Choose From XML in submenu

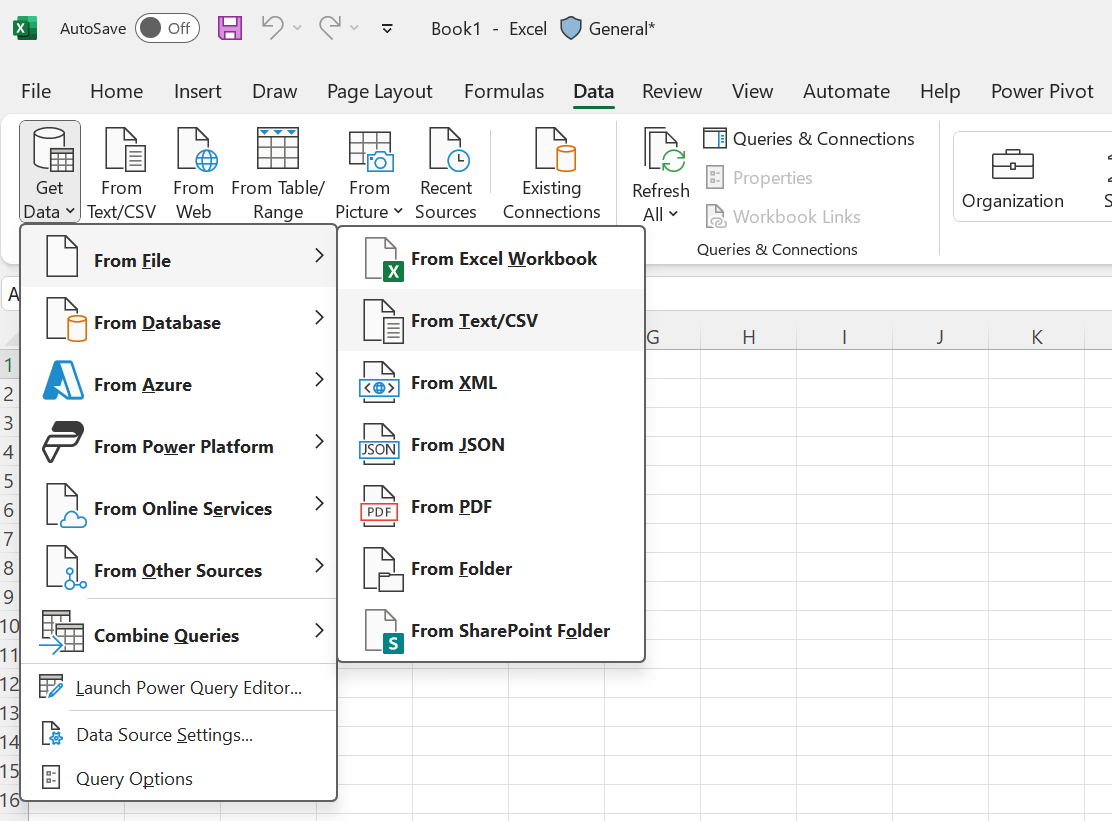tap(491, 383)
